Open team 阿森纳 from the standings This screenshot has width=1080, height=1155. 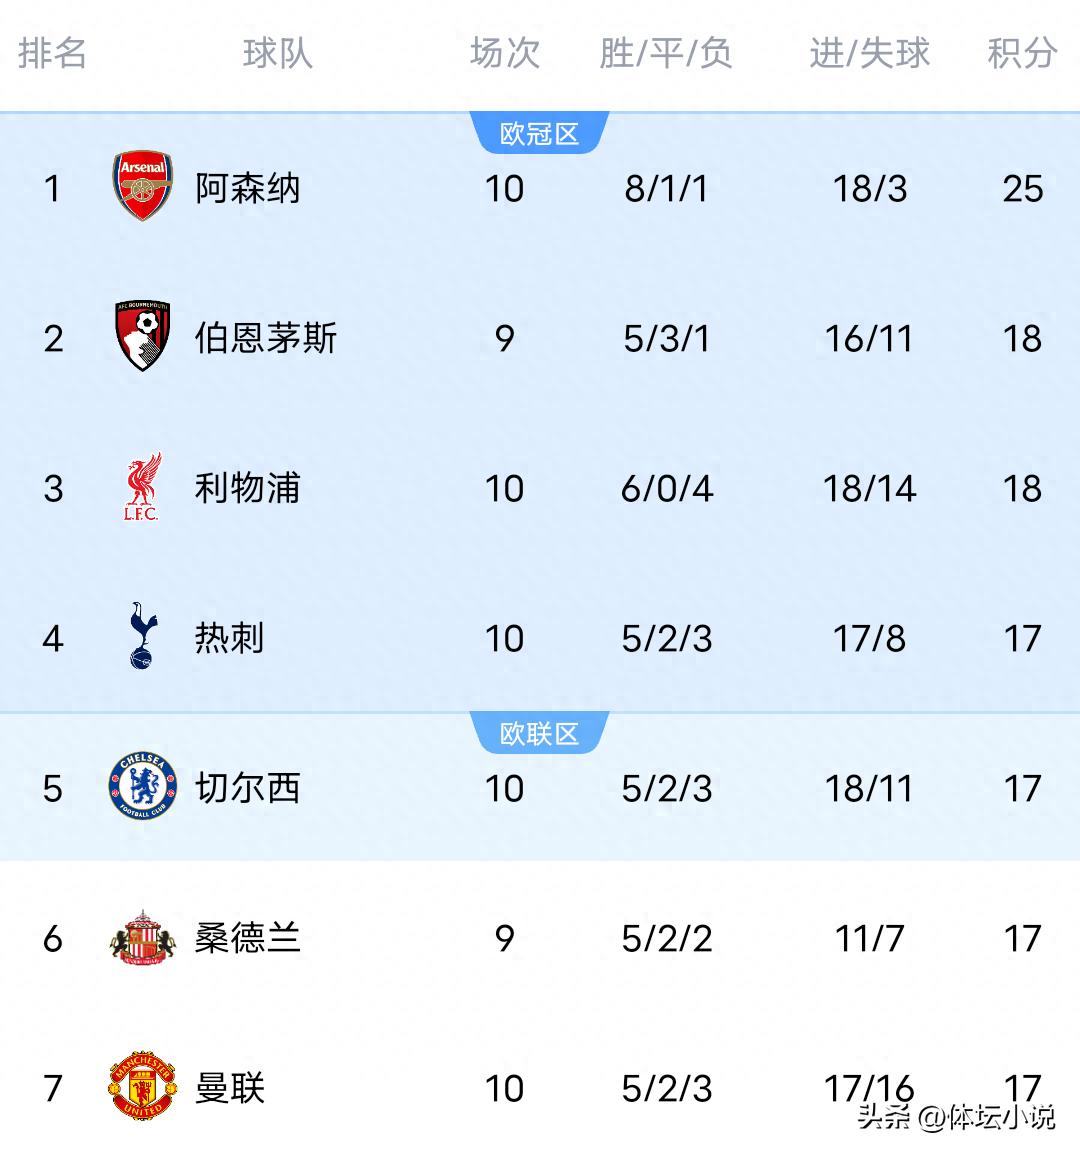(x=247, y=188)
